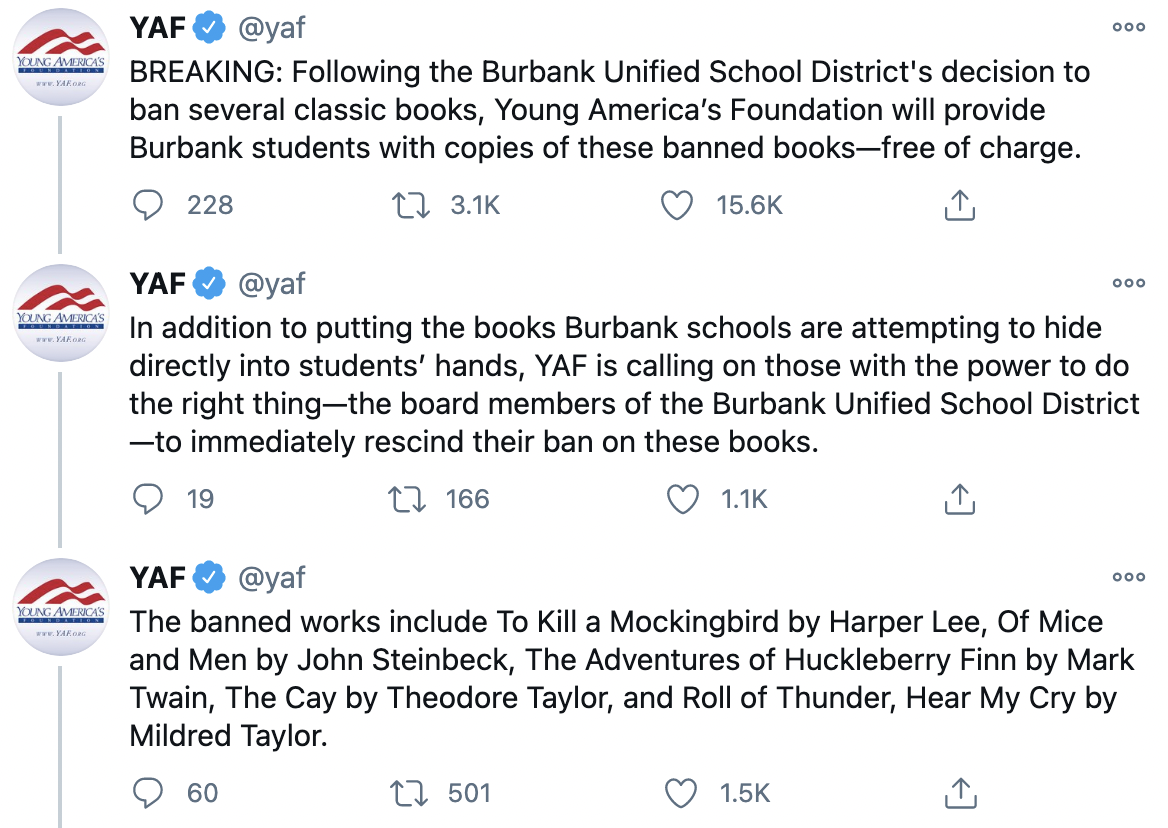Open the tweet text listing banned works
The image size is (1168, 828).
632,678
